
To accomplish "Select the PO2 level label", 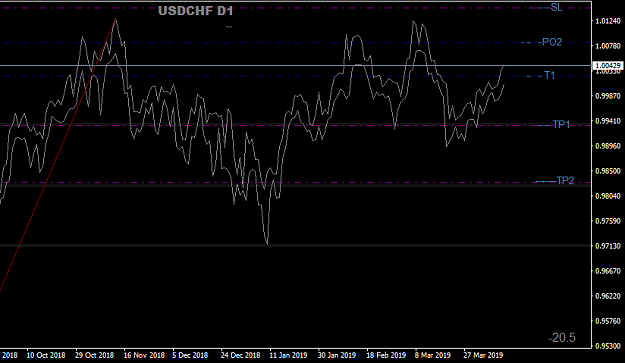I will click(x=552, y=42).
